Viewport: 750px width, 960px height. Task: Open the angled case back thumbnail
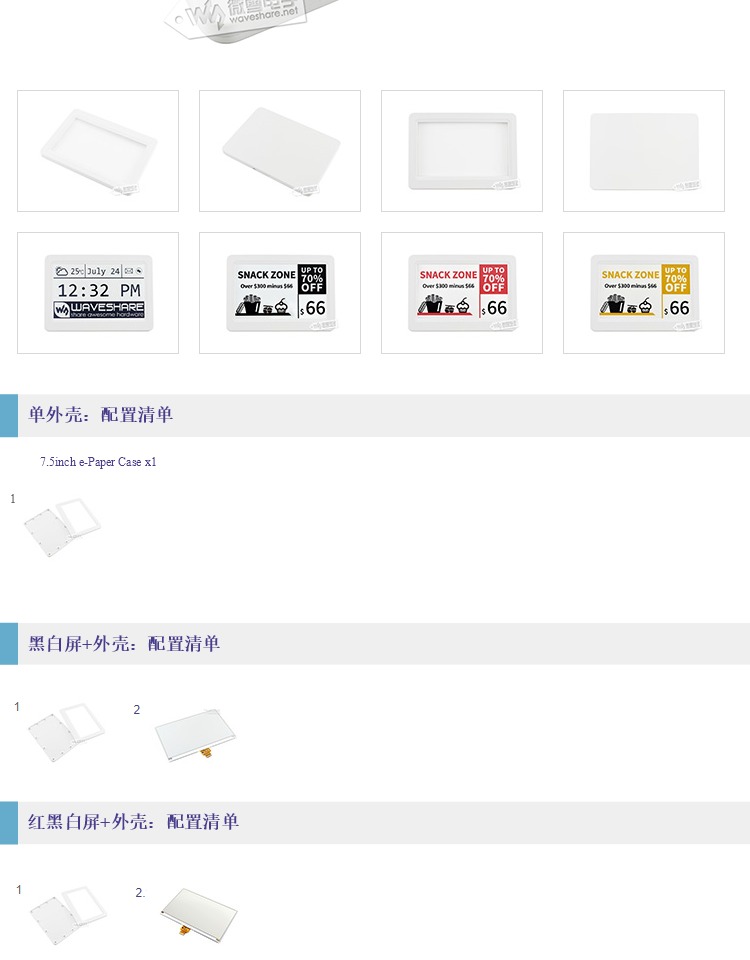(280, 151)
